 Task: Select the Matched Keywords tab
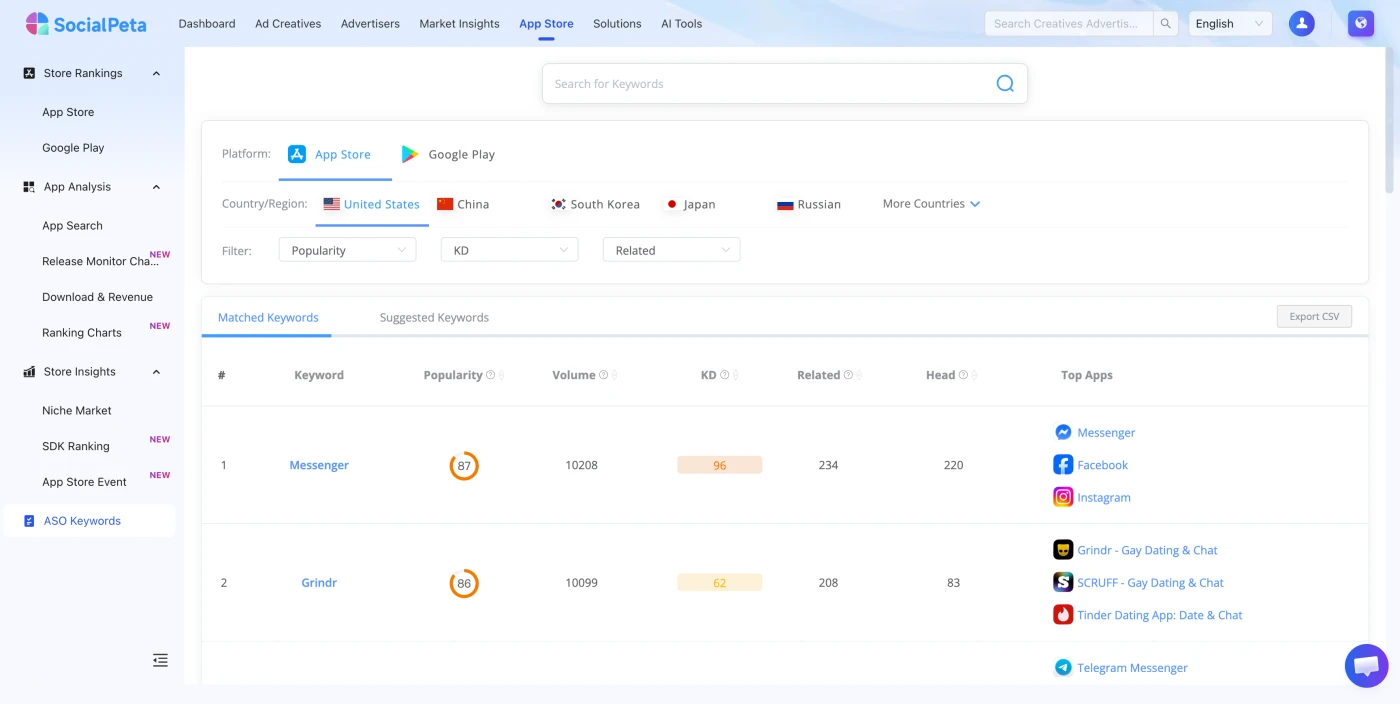268,318
